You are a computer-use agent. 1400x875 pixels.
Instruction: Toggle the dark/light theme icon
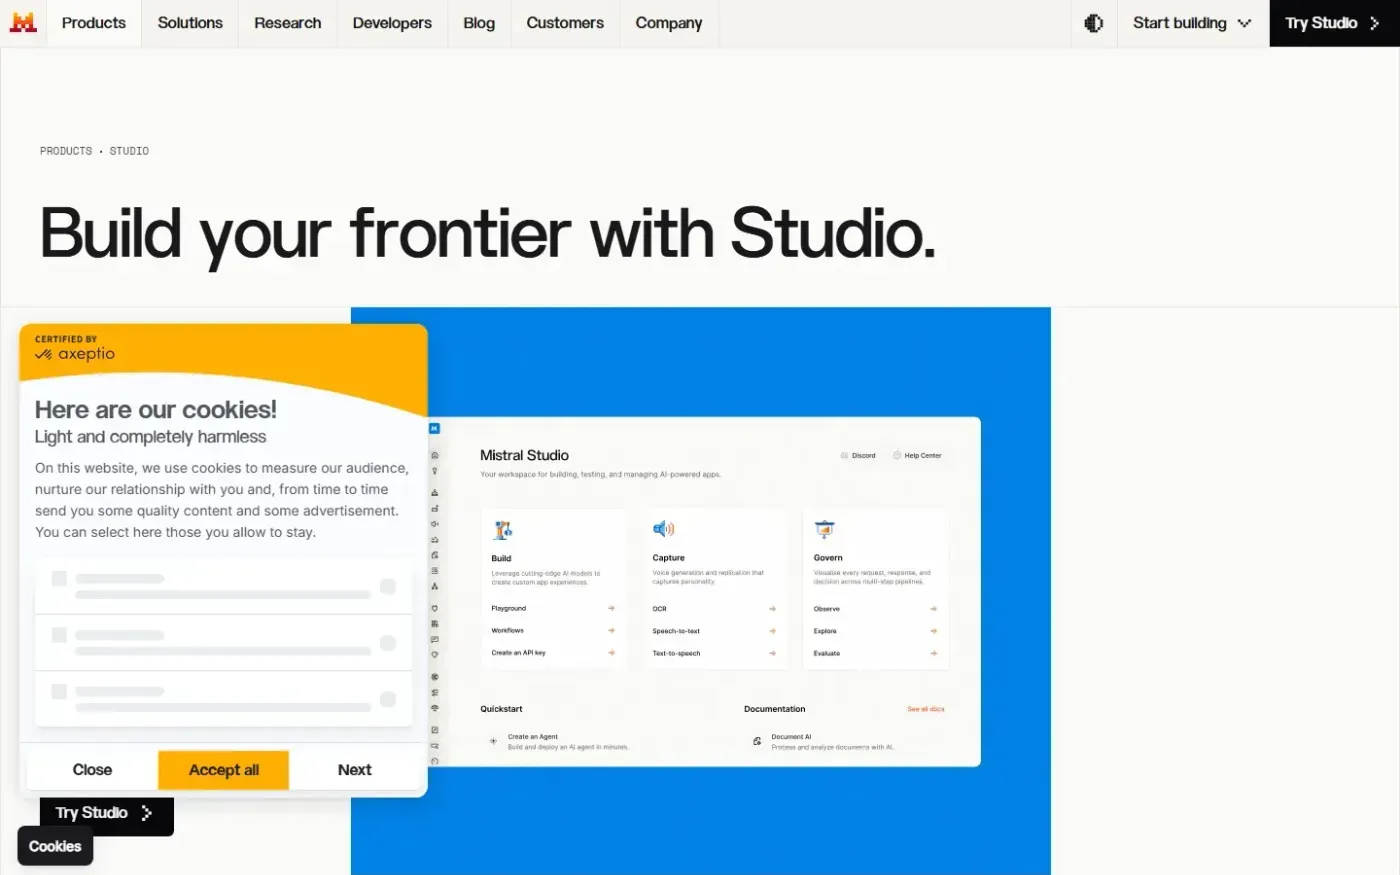pos(1094,23)
